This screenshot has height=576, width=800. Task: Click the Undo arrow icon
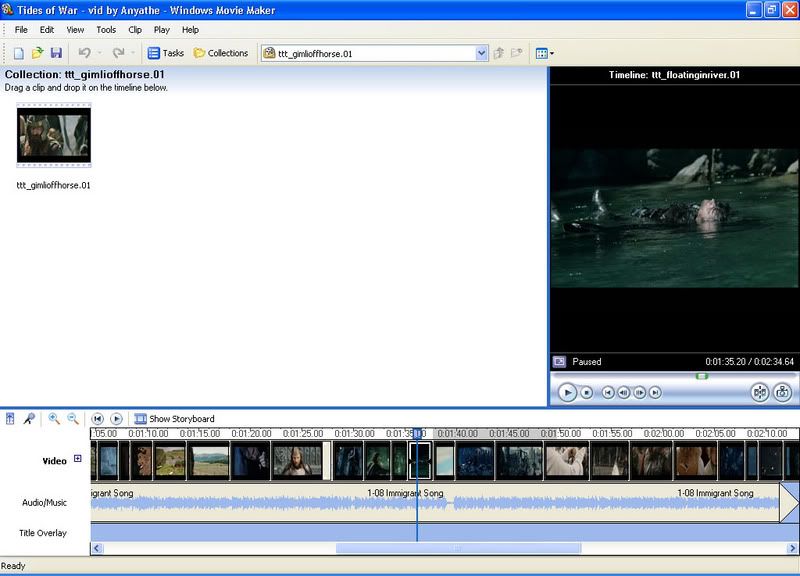point(84,53)
